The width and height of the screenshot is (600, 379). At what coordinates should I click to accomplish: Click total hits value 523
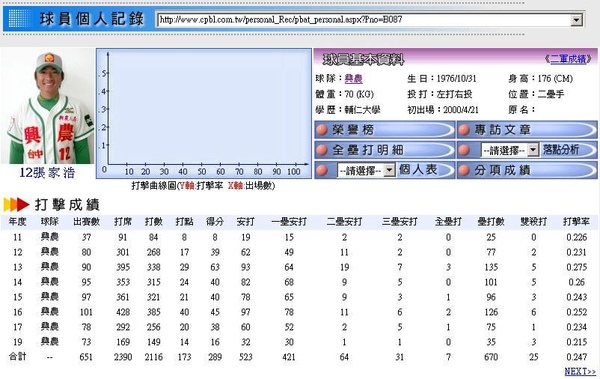pos(246,357)
